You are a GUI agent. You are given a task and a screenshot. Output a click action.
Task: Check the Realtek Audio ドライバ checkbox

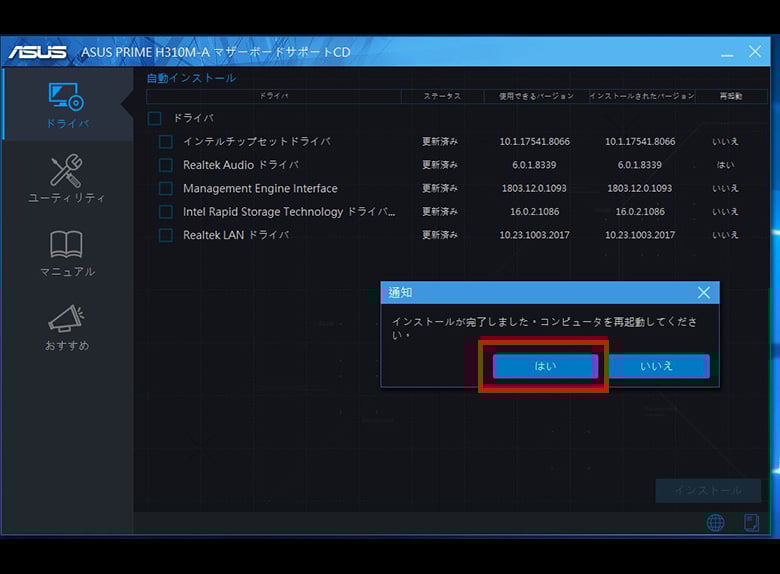click(x=166, y=165)
